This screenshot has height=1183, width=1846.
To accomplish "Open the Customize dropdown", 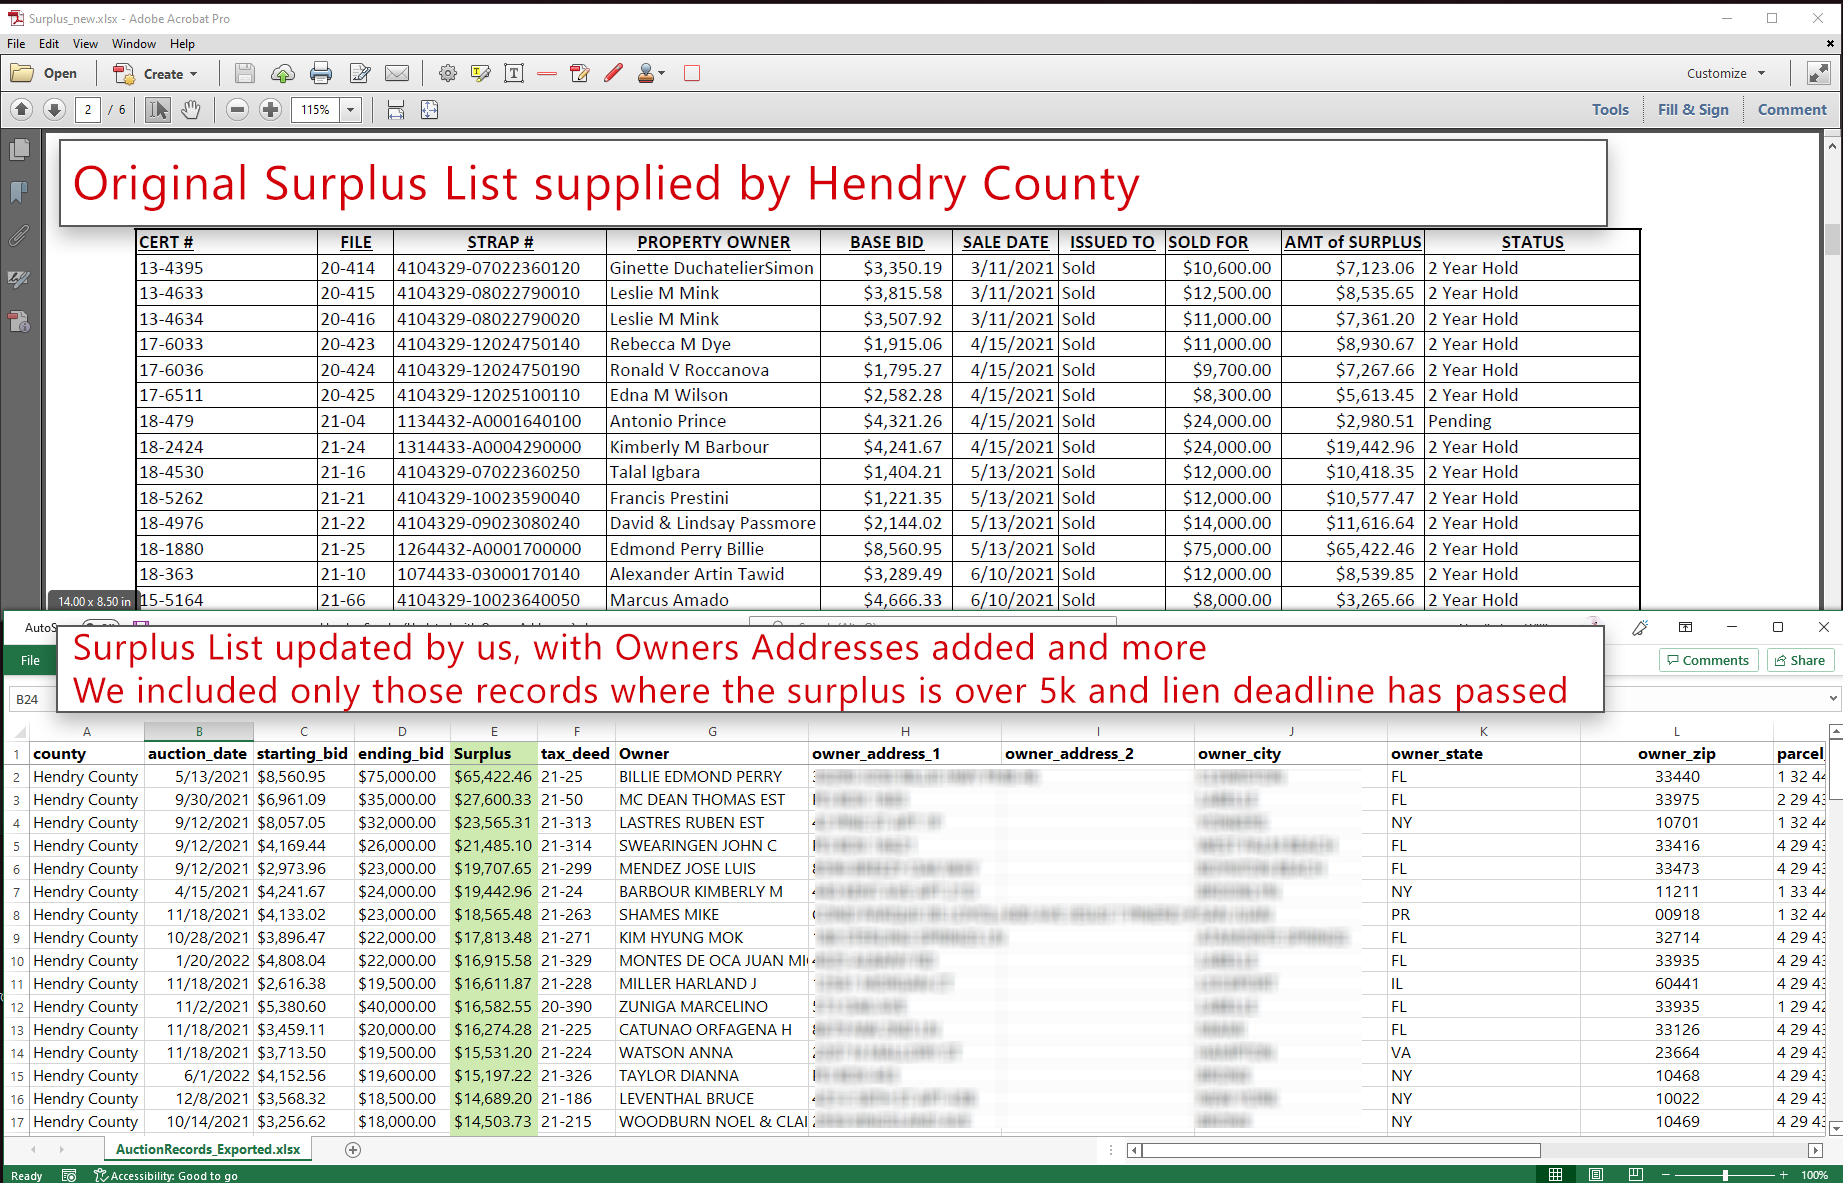I will 1726,73.
